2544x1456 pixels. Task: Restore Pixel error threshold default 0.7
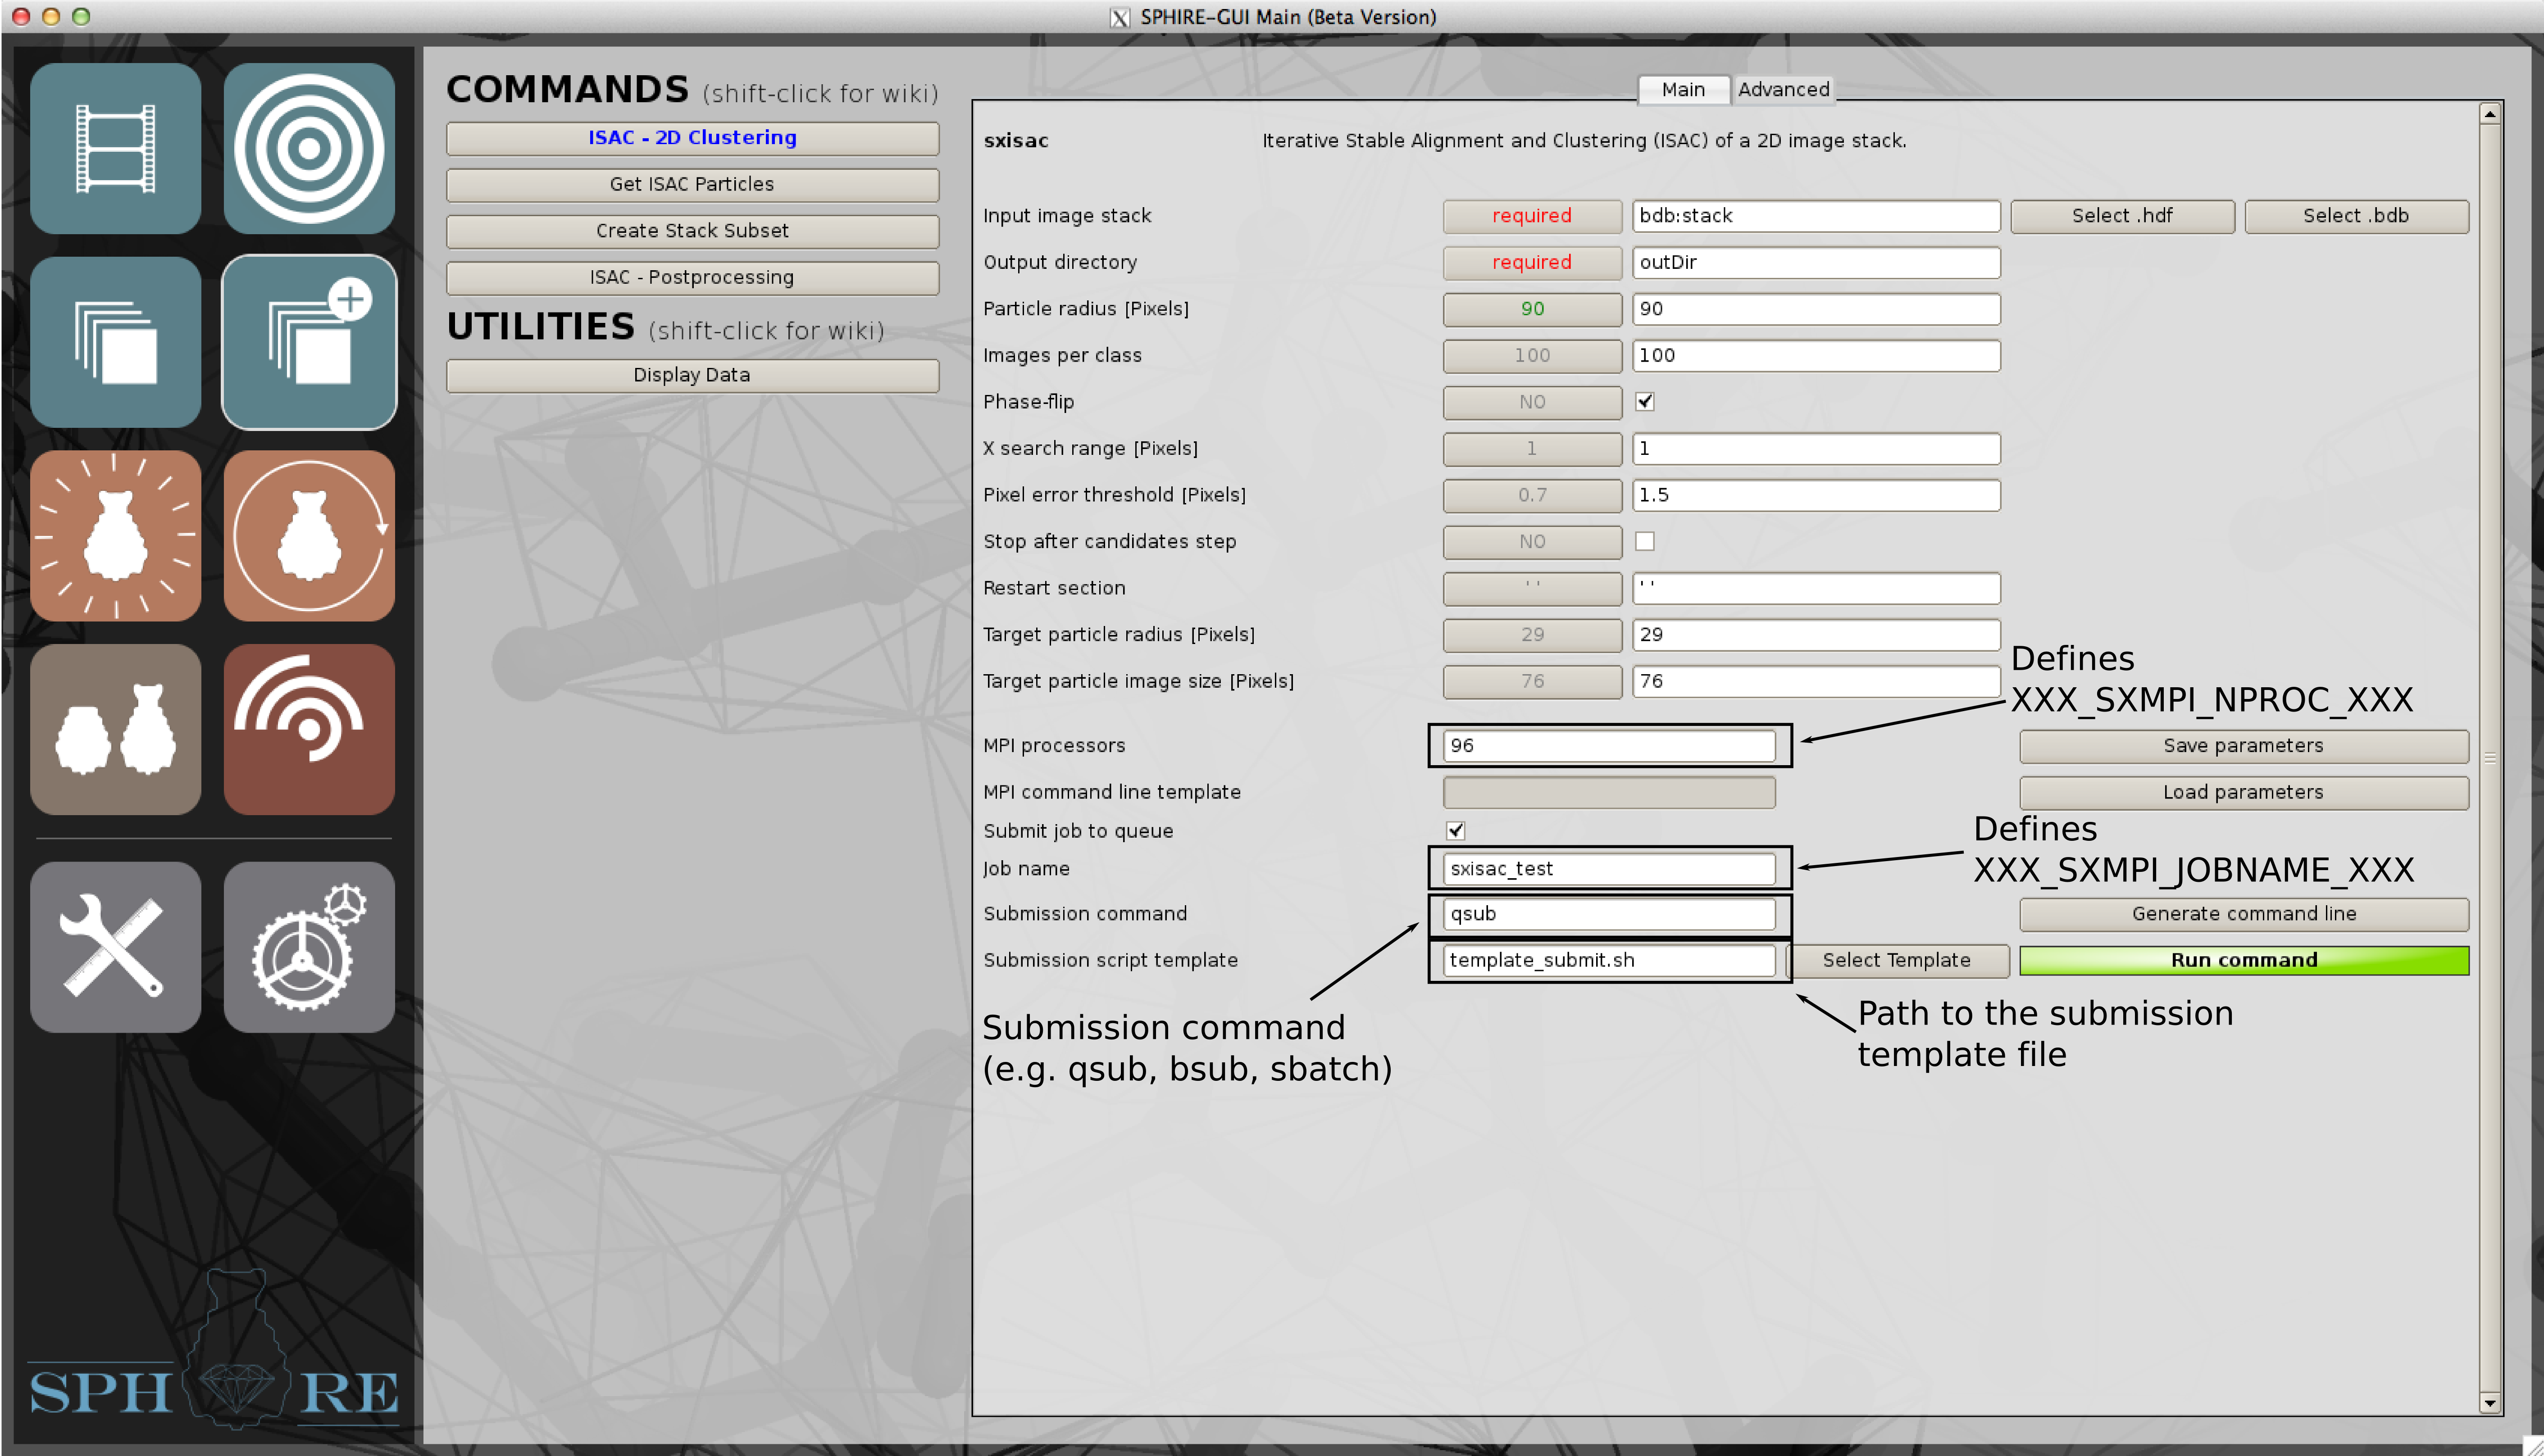click(1532, 495)
